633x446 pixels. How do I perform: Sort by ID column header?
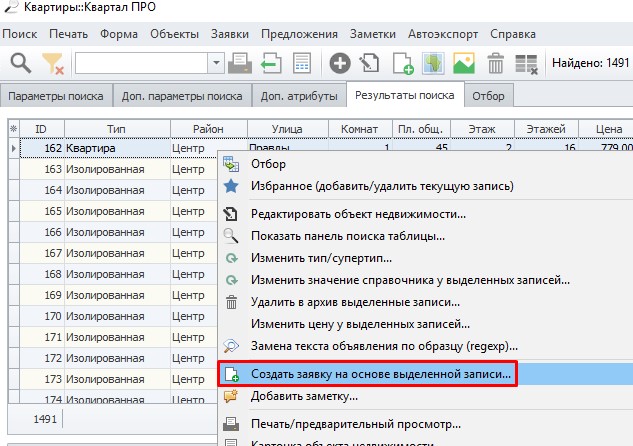pos(41,129)
